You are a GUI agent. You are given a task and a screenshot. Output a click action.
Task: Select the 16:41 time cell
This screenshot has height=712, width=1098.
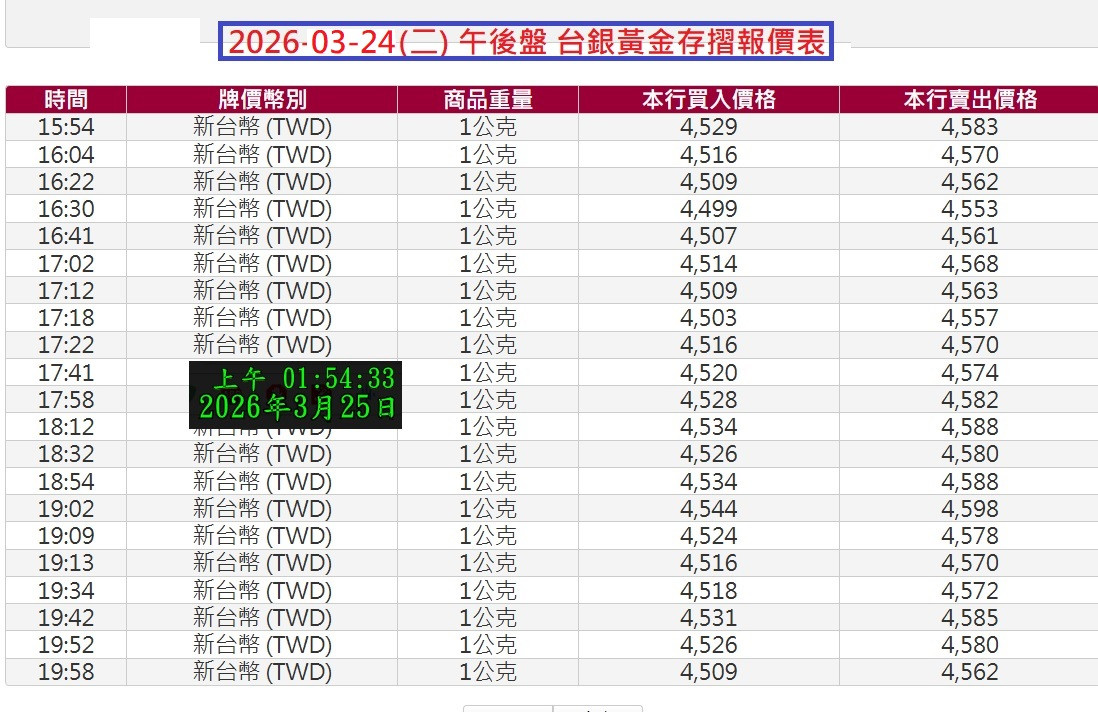click(x=66, y=236)
